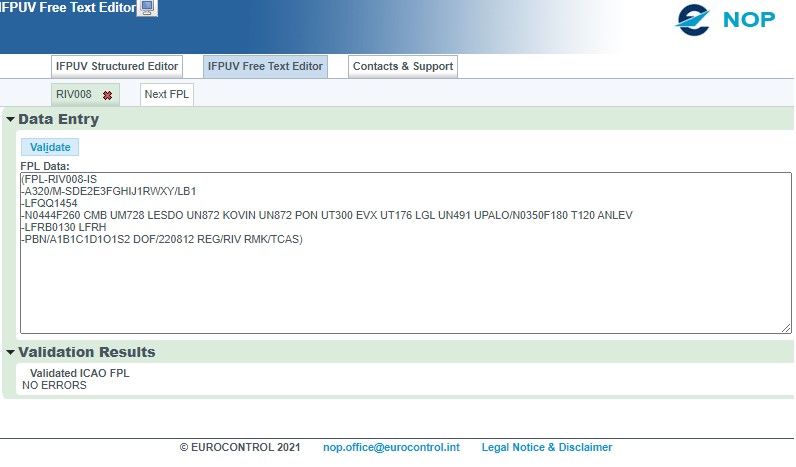Viewport: 796px width, 467px height.
Task: Collapse the Validation Results section
Action: pyautogui.click(x=10, y=352)
